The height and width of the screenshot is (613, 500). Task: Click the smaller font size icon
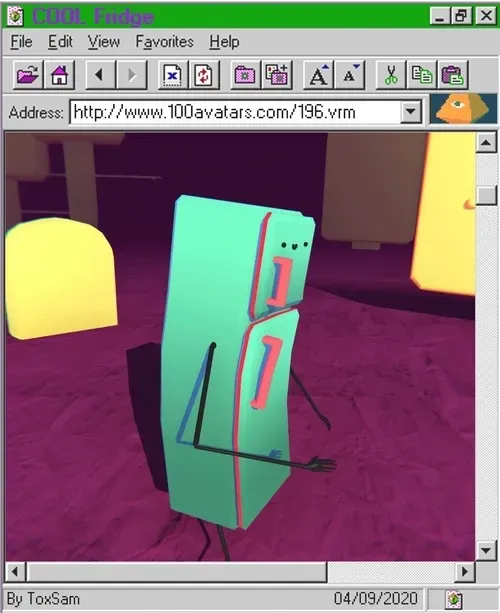350,75
